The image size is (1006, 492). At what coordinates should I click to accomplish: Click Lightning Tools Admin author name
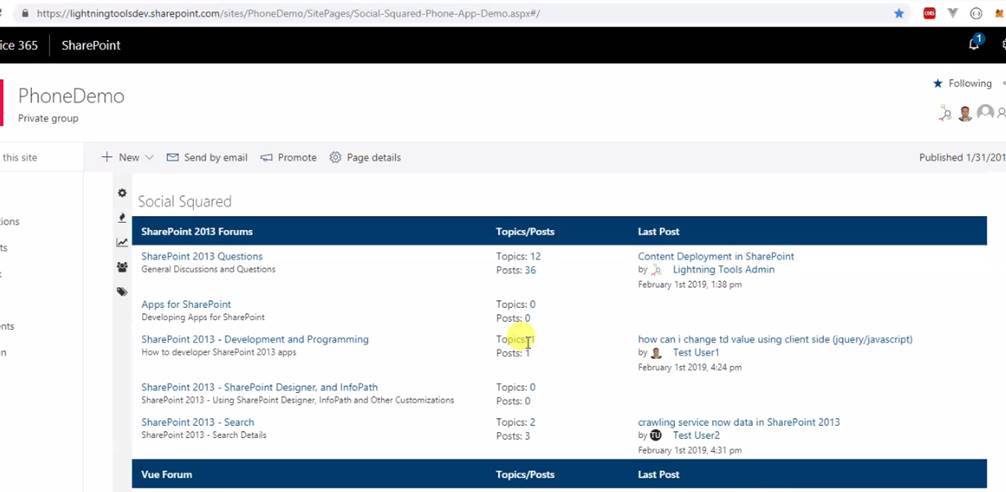coord(724,269)
